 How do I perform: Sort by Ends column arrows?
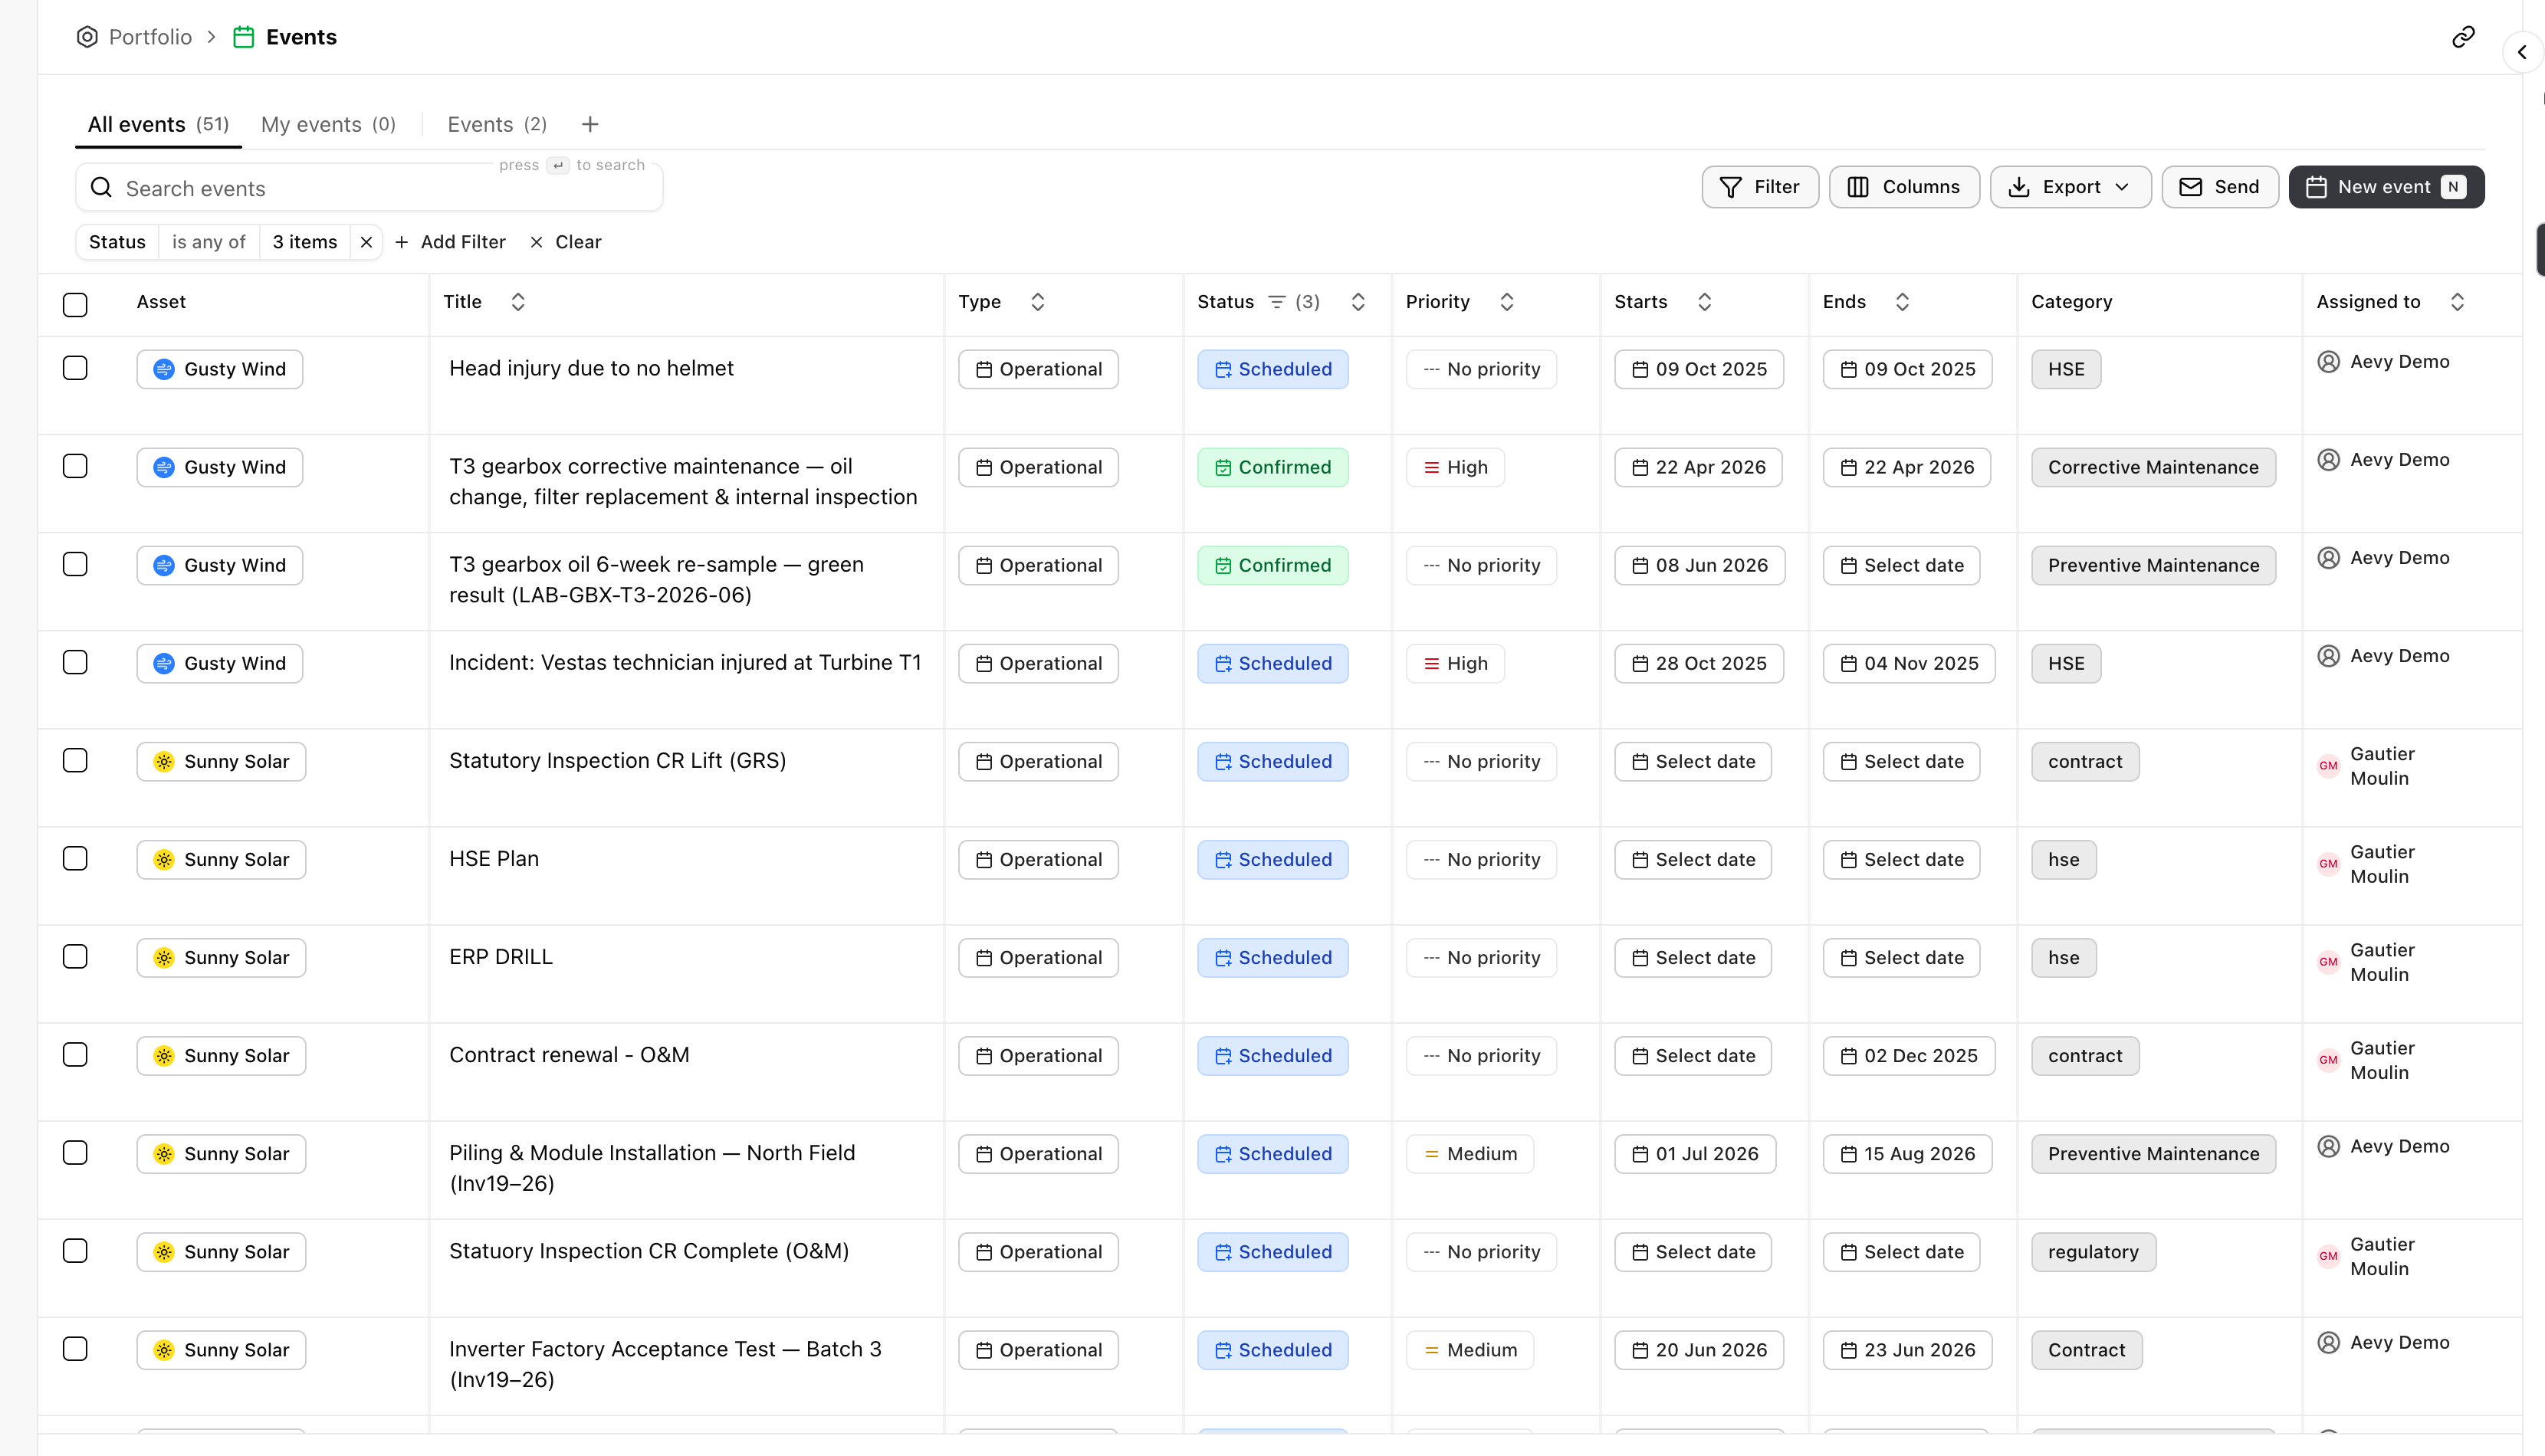[1903, 302]
